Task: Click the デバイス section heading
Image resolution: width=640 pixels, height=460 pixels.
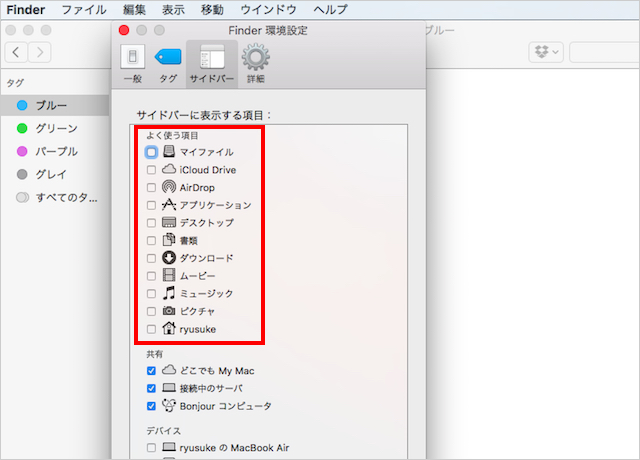Action: point(164,431)
